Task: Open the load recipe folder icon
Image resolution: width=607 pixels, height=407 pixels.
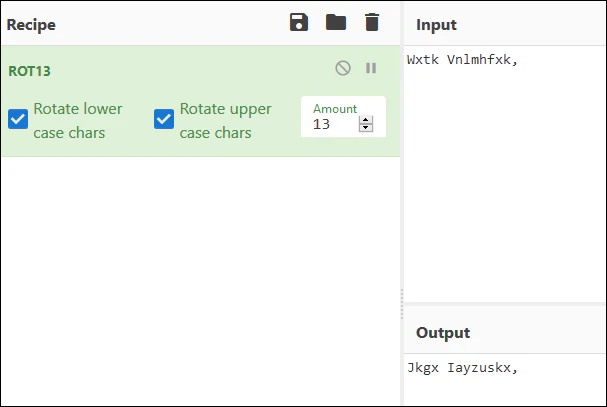Action: point(336,22)
